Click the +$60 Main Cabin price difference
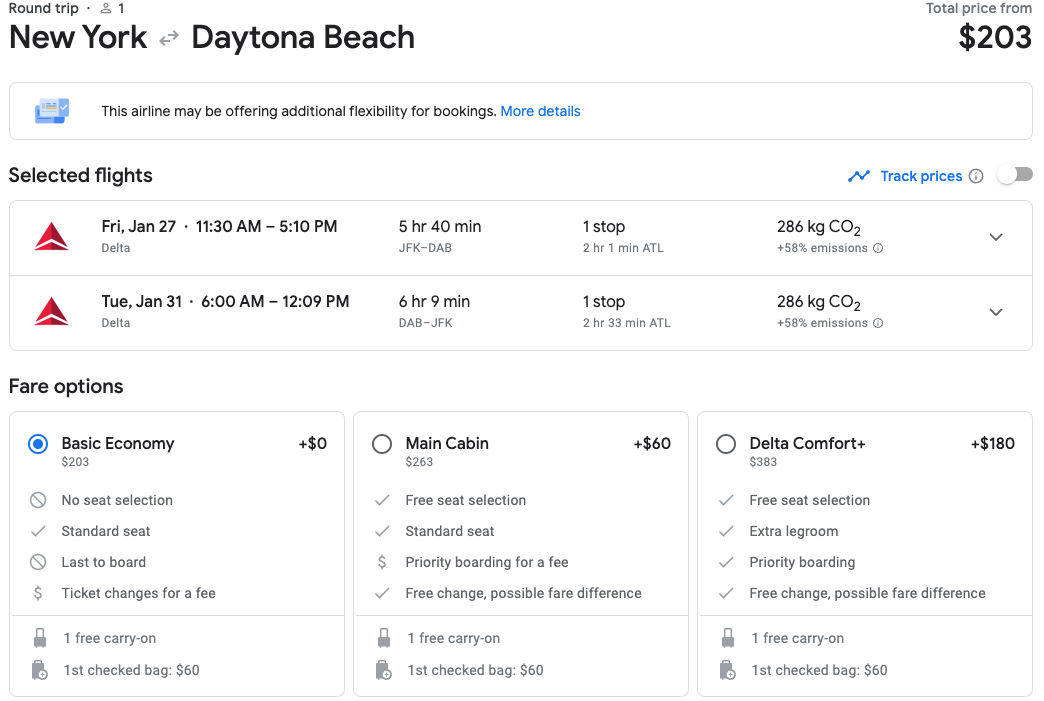The image size is (1044, 701). (652, 443)
